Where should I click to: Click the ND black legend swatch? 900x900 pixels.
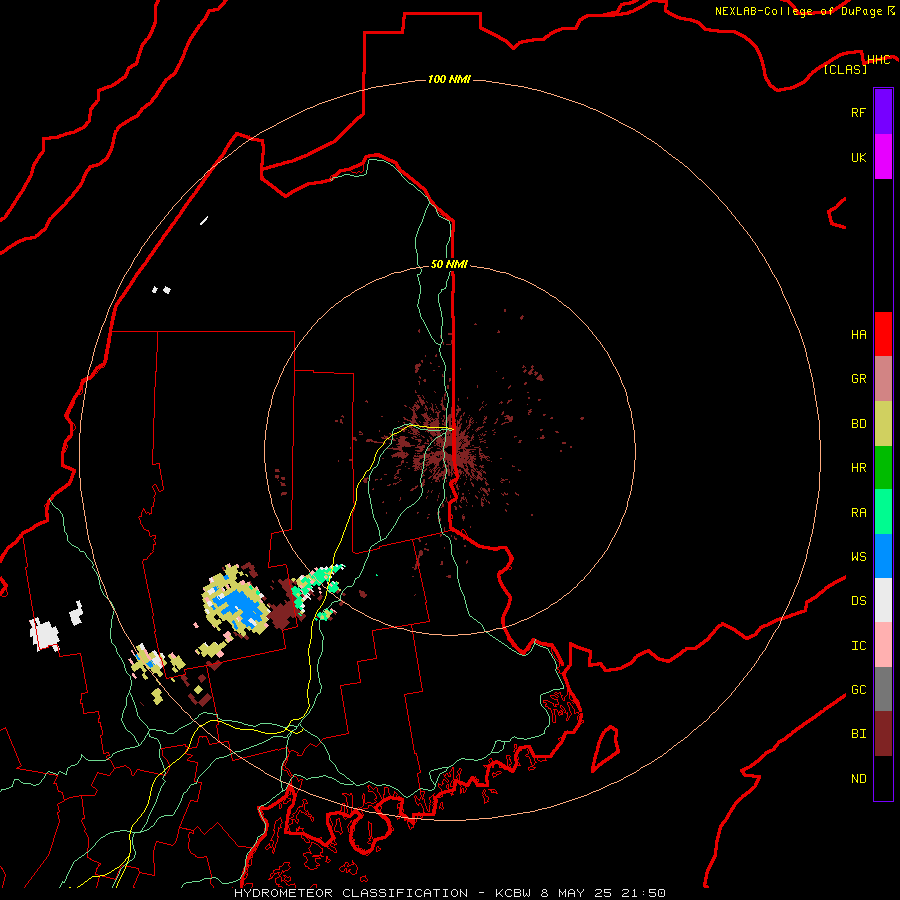(x=883, y=778)
